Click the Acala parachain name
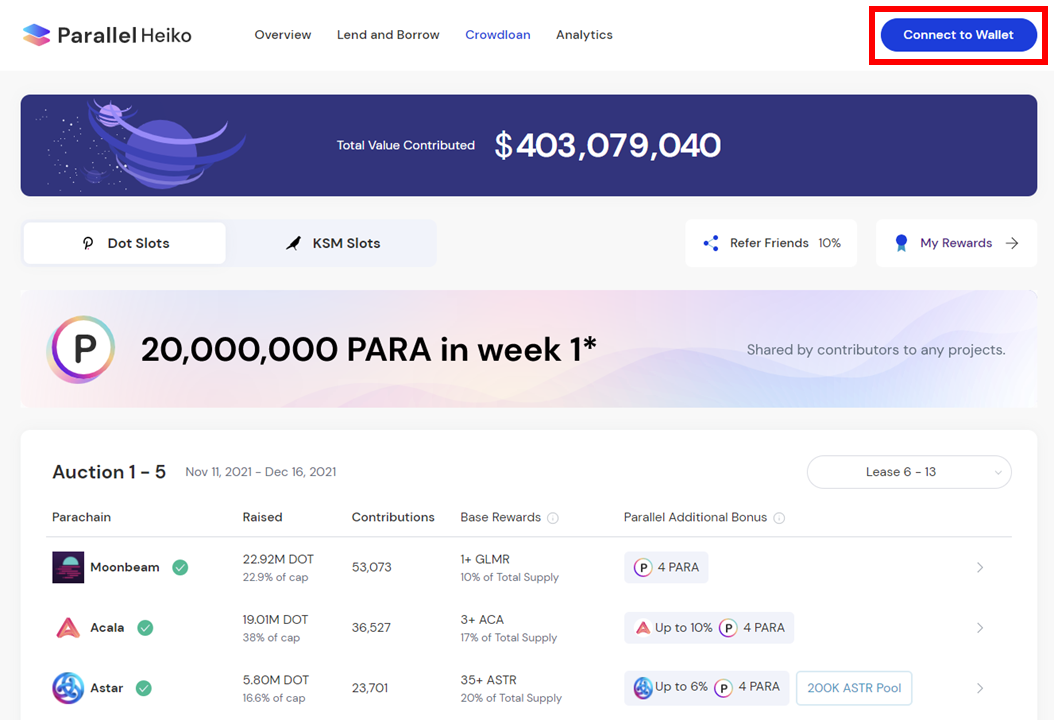The image size is (1054, 720). click(x=108, y=628)
